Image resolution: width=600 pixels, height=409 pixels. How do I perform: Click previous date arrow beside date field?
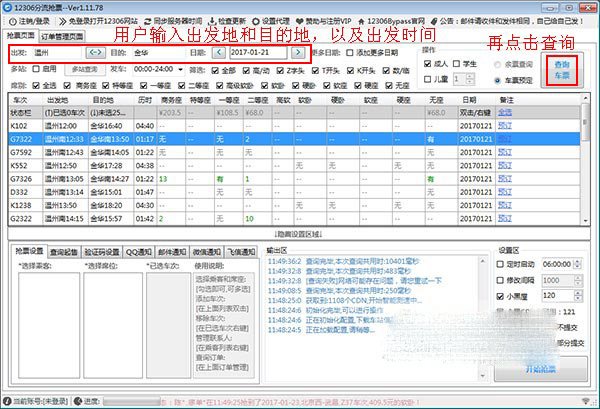point(220,51)
